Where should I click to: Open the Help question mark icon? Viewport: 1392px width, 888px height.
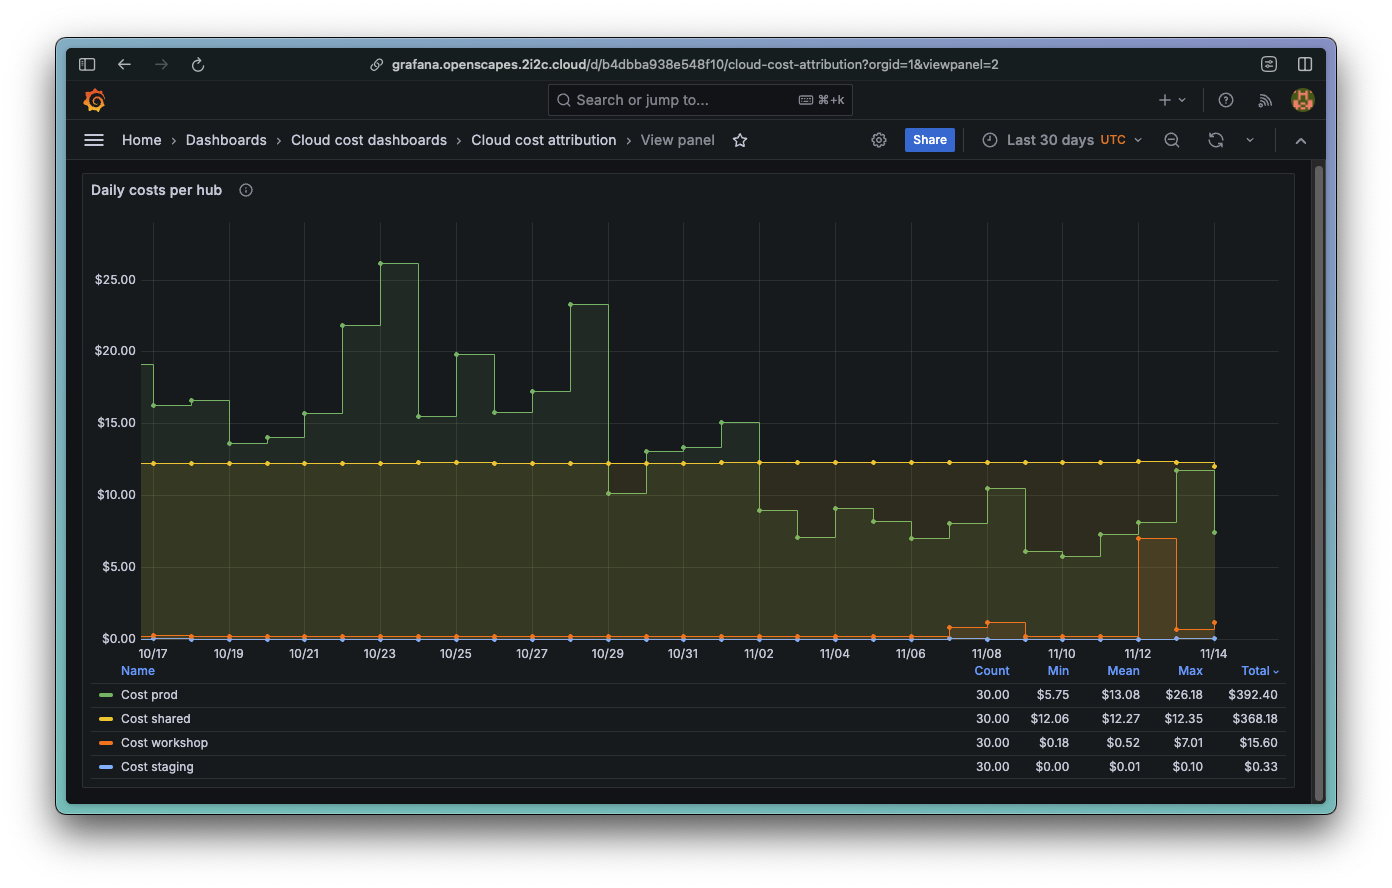(1225, 100)
